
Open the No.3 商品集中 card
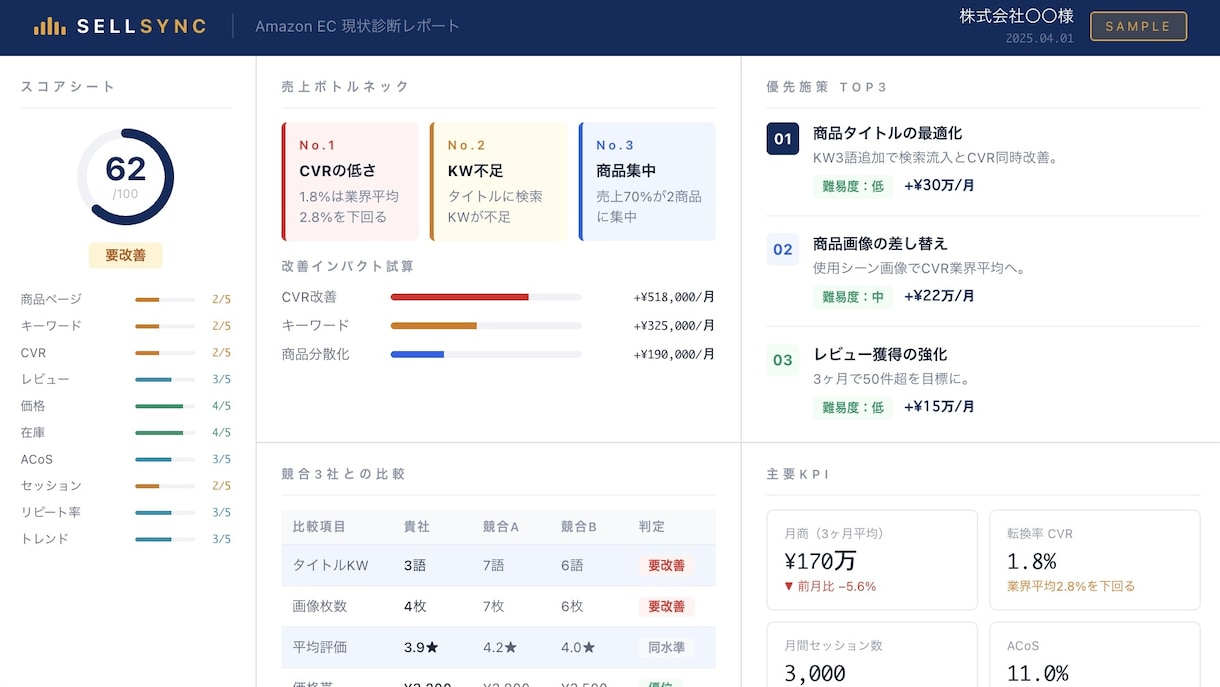click(647, 181)
